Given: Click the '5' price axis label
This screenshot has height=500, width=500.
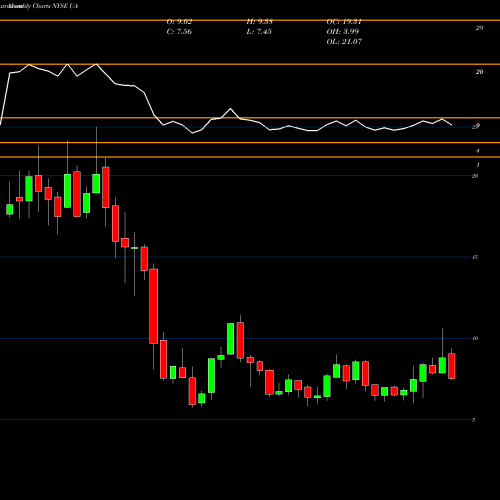Looking at the screenshot, I should click(473, 420).
